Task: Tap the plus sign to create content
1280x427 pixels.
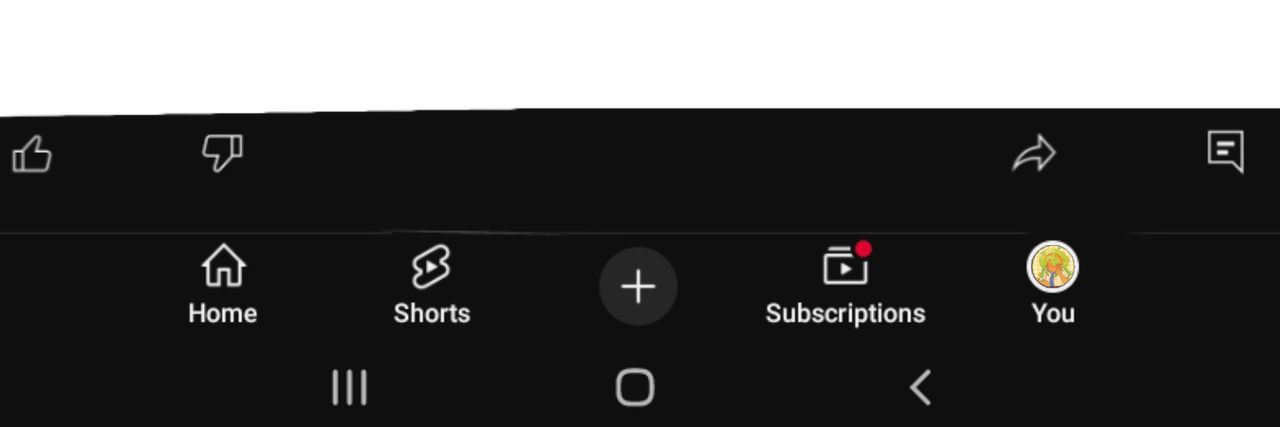Action: point(638,287)
